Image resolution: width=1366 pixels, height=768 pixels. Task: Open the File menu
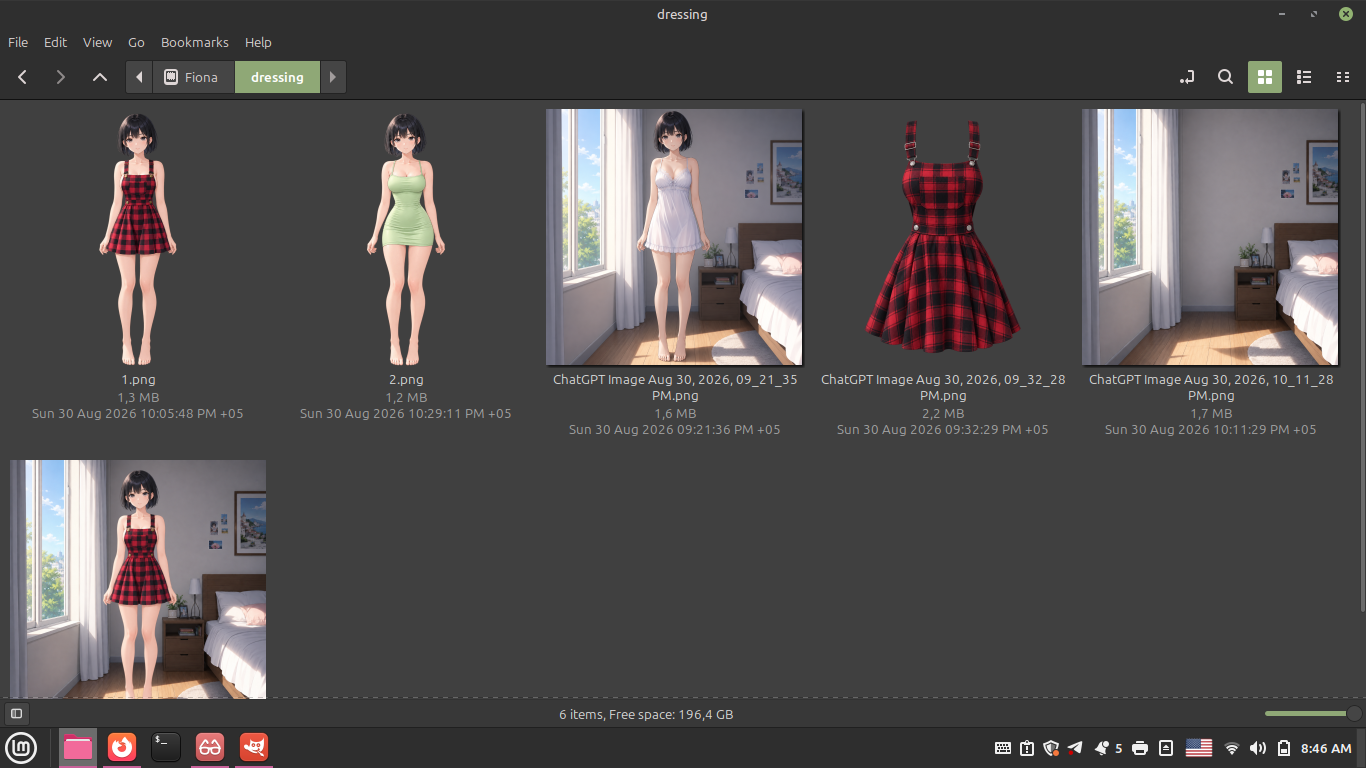point(18,42)
